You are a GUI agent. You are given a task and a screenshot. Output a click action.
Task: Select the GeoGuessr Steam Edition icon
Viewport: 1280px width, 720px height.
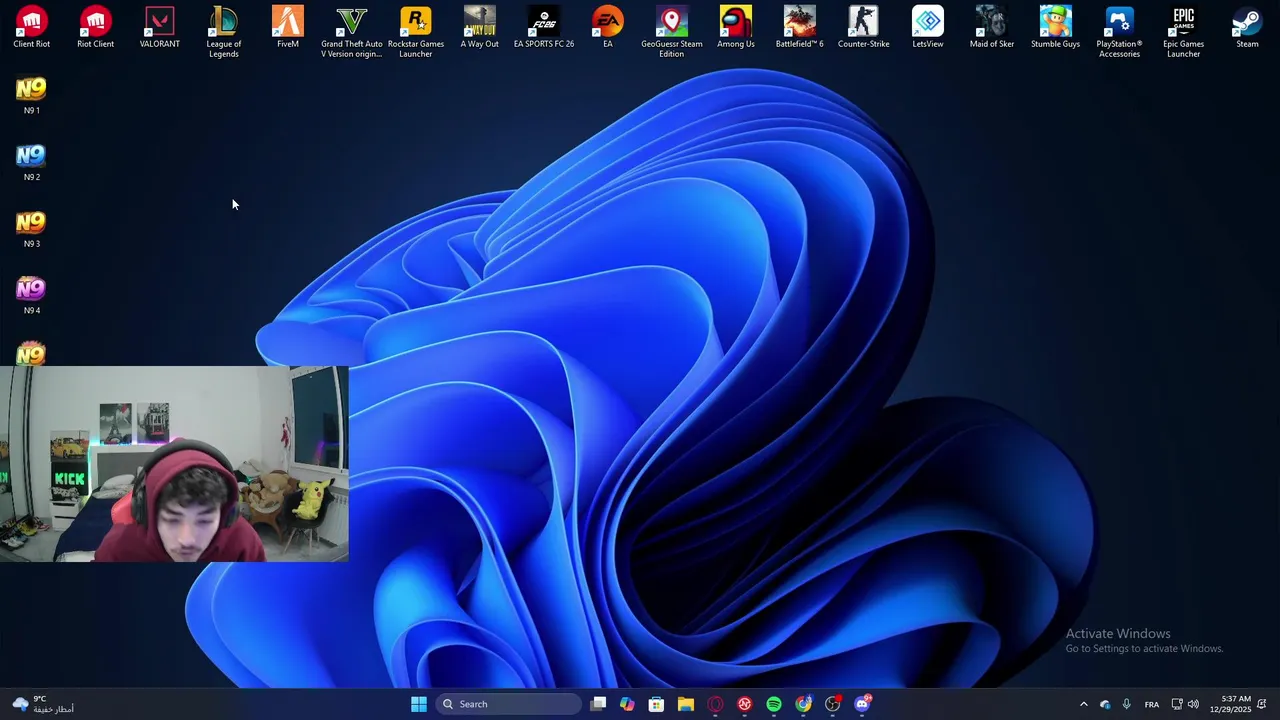671,32
